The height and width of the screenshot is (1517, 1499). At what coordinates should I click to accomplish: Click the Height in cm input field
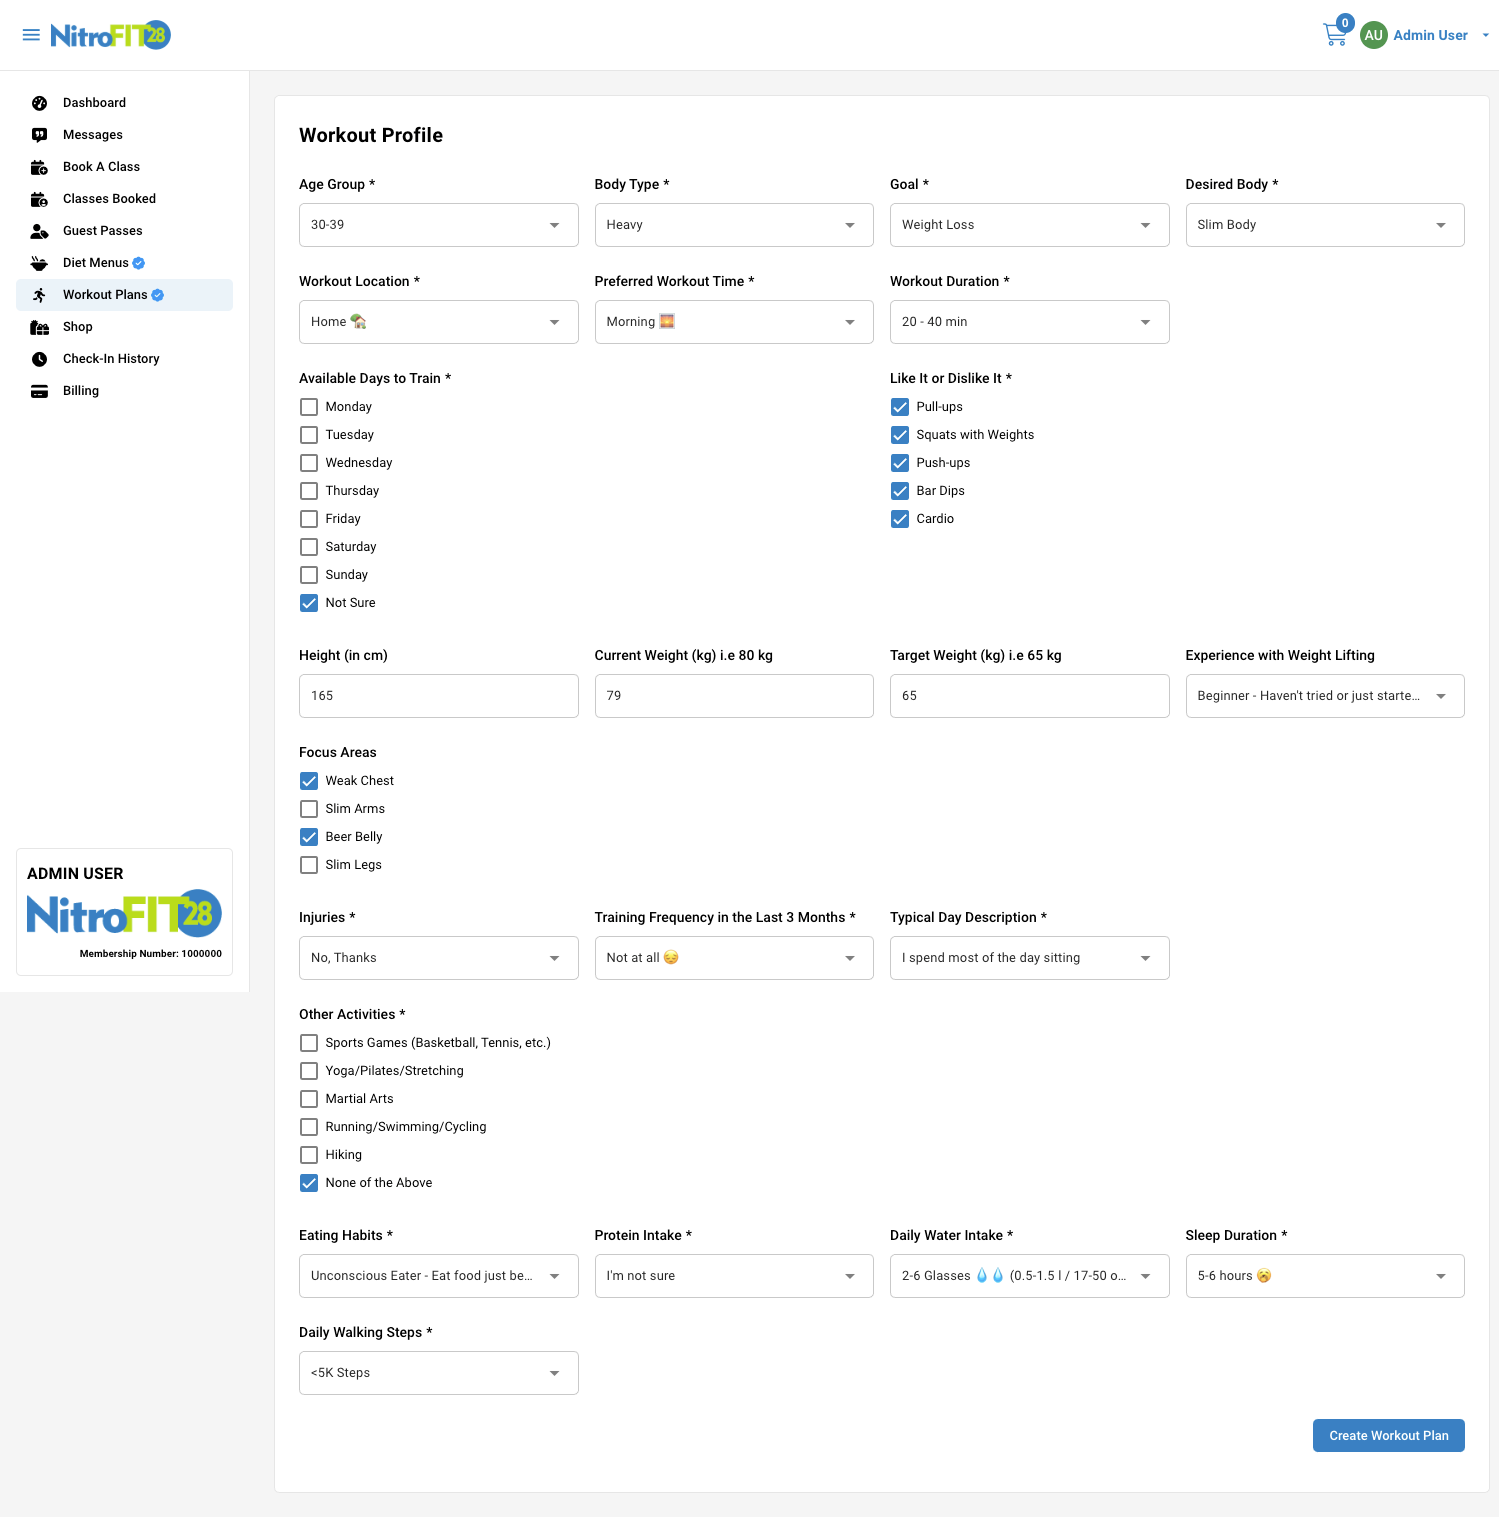click(x=438, y=695)
